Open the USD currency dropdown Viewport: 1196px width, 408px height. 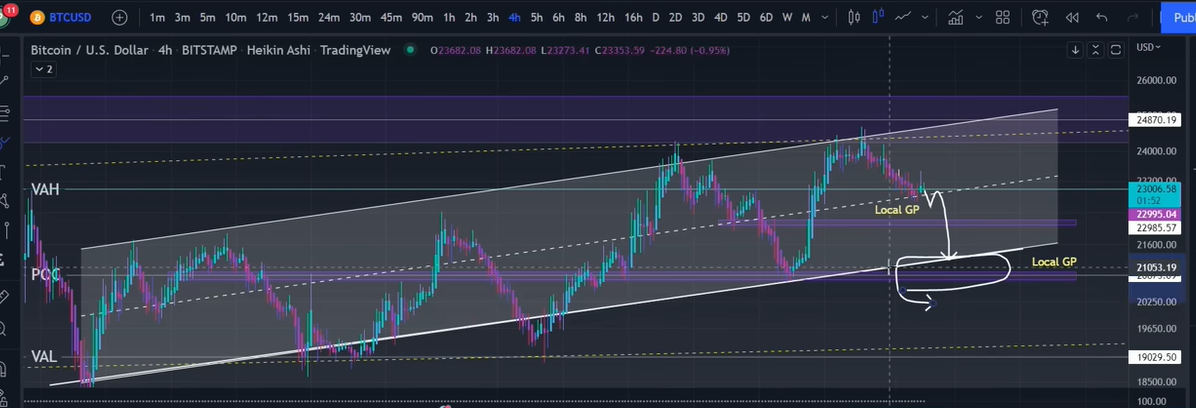point(1149,47)
